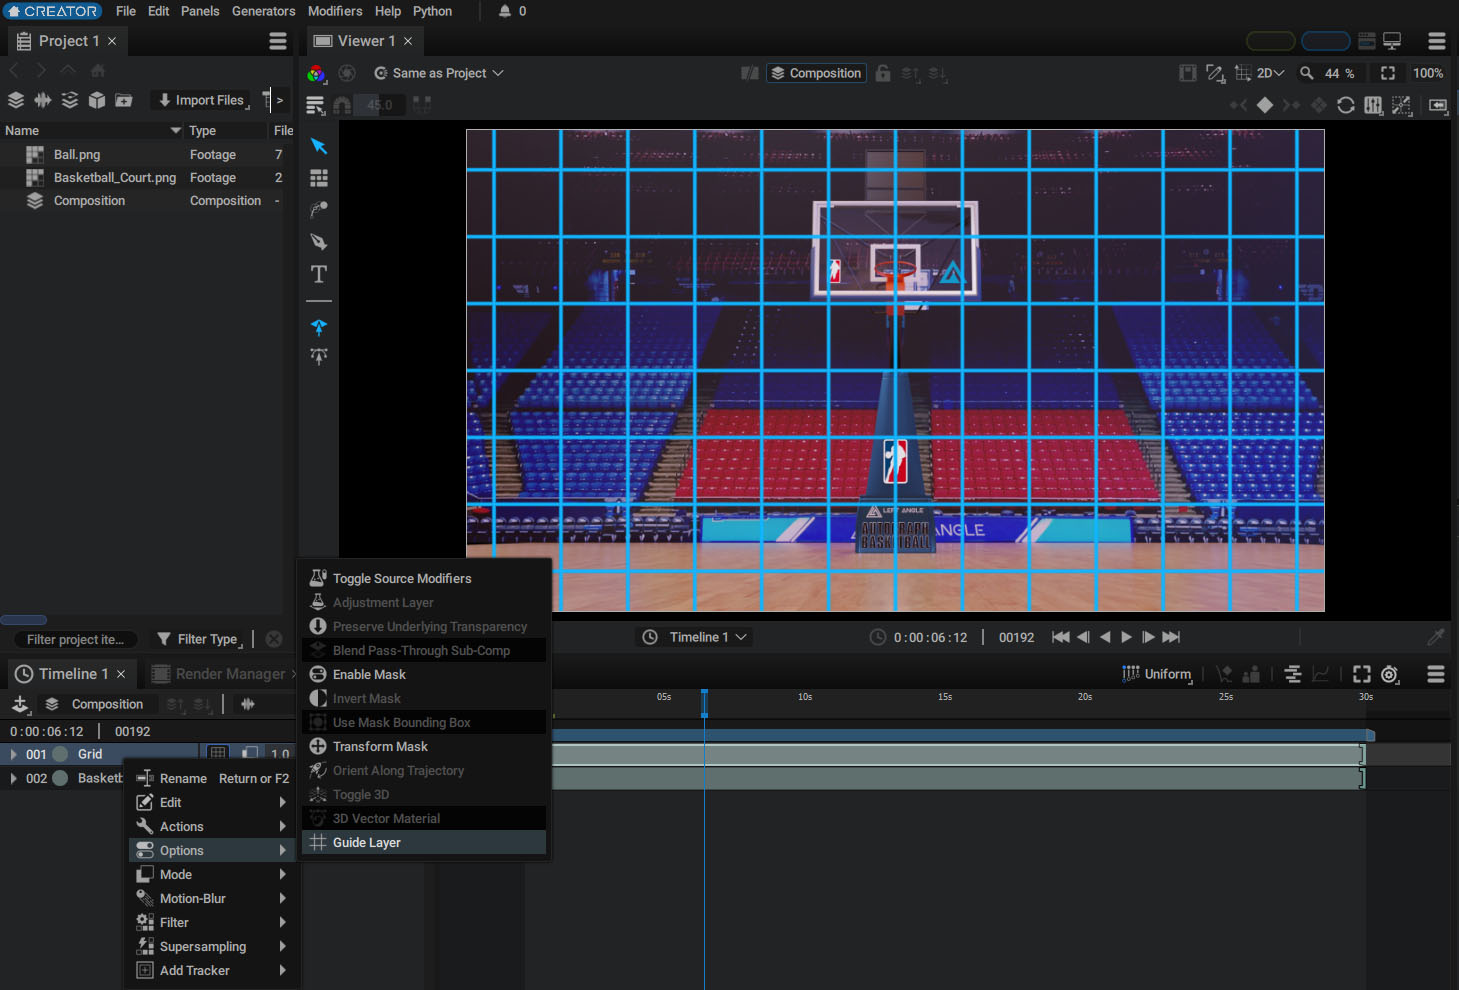Open the Python menu
Image resolution: width=1459 pixels, height=990 pixels.
coord(433,11)
